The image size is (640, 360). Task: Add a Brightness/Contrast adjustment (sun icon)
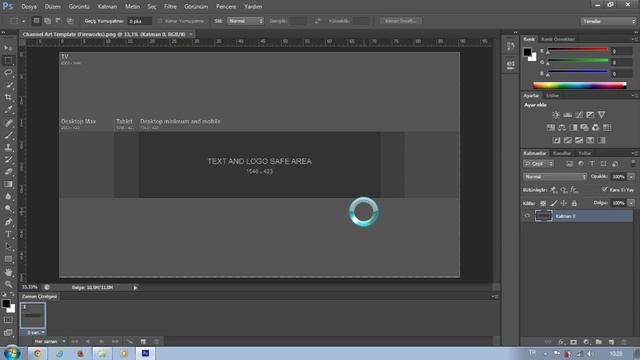pyautogui.click(x=556, y=115)
